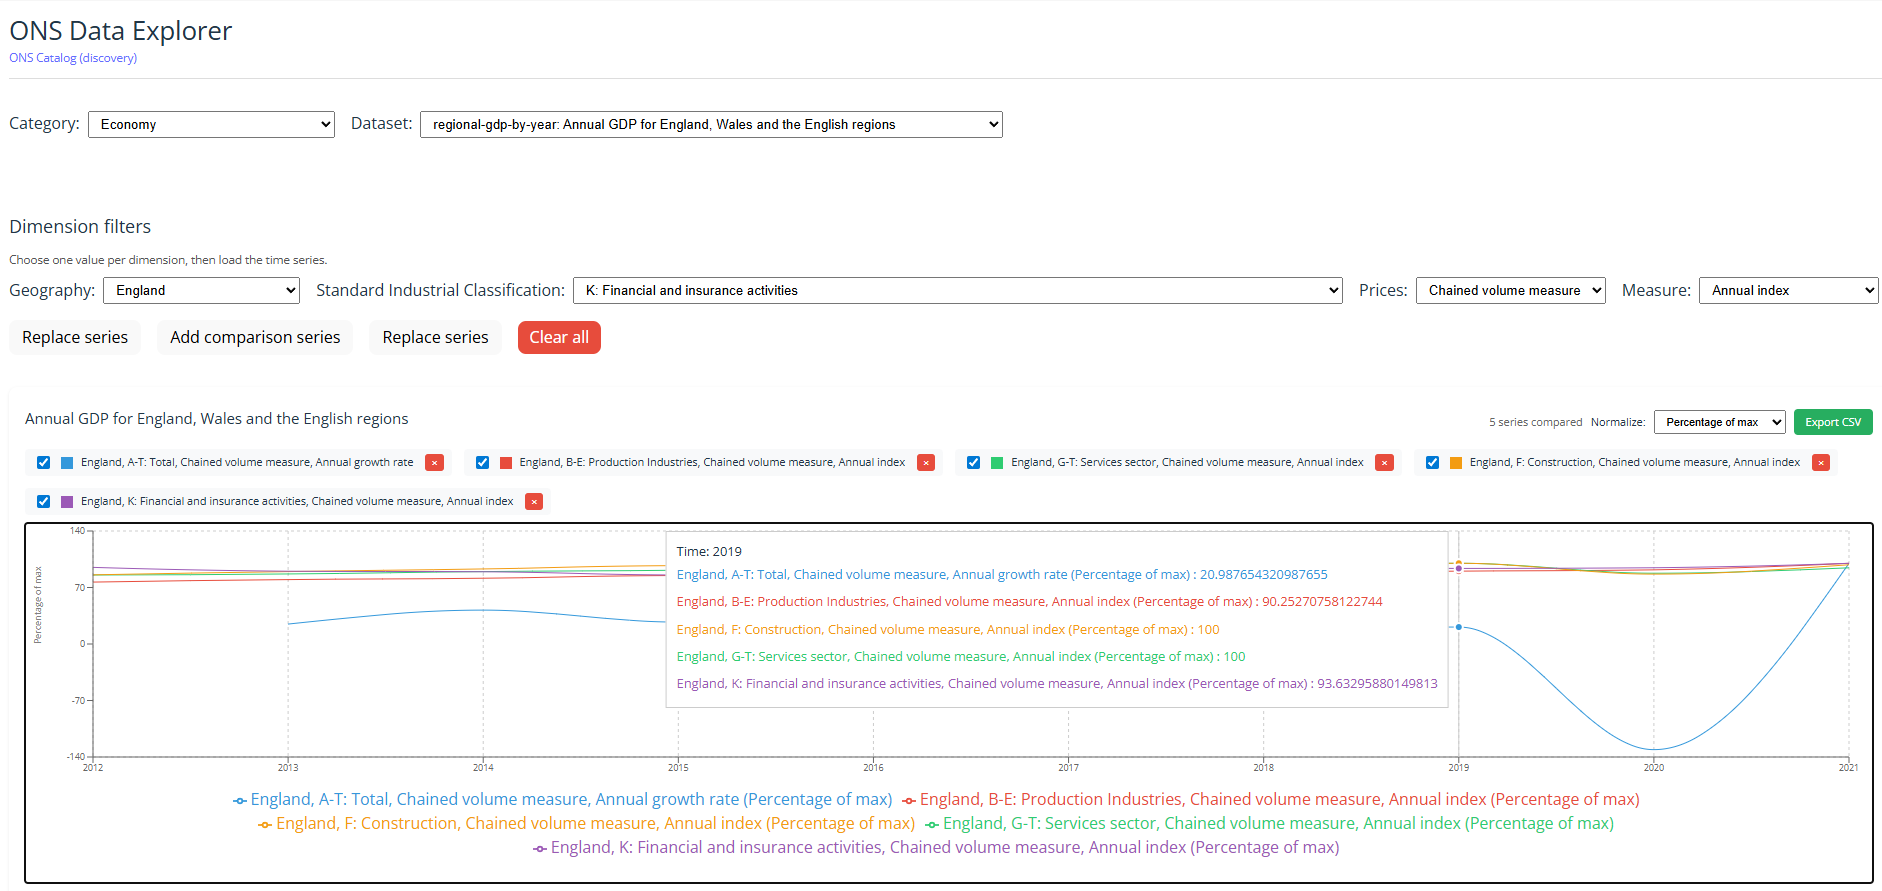Click the blue swatch of A-T Total series
This screenshot has height=891, width=1882.
pos(67,463)
